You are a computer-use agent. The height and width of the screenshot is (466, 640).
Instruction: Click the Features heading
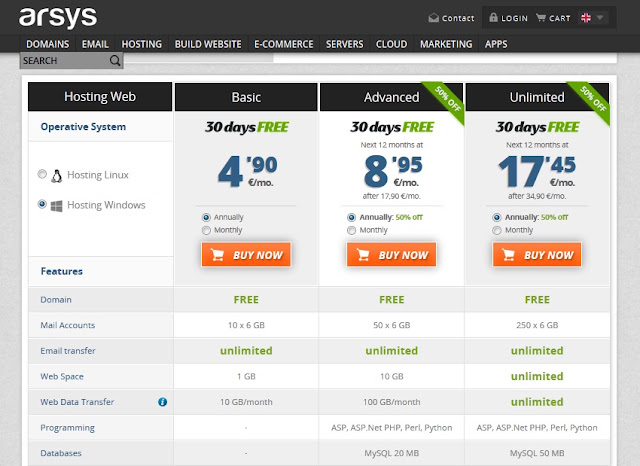[x=62, y=271]
